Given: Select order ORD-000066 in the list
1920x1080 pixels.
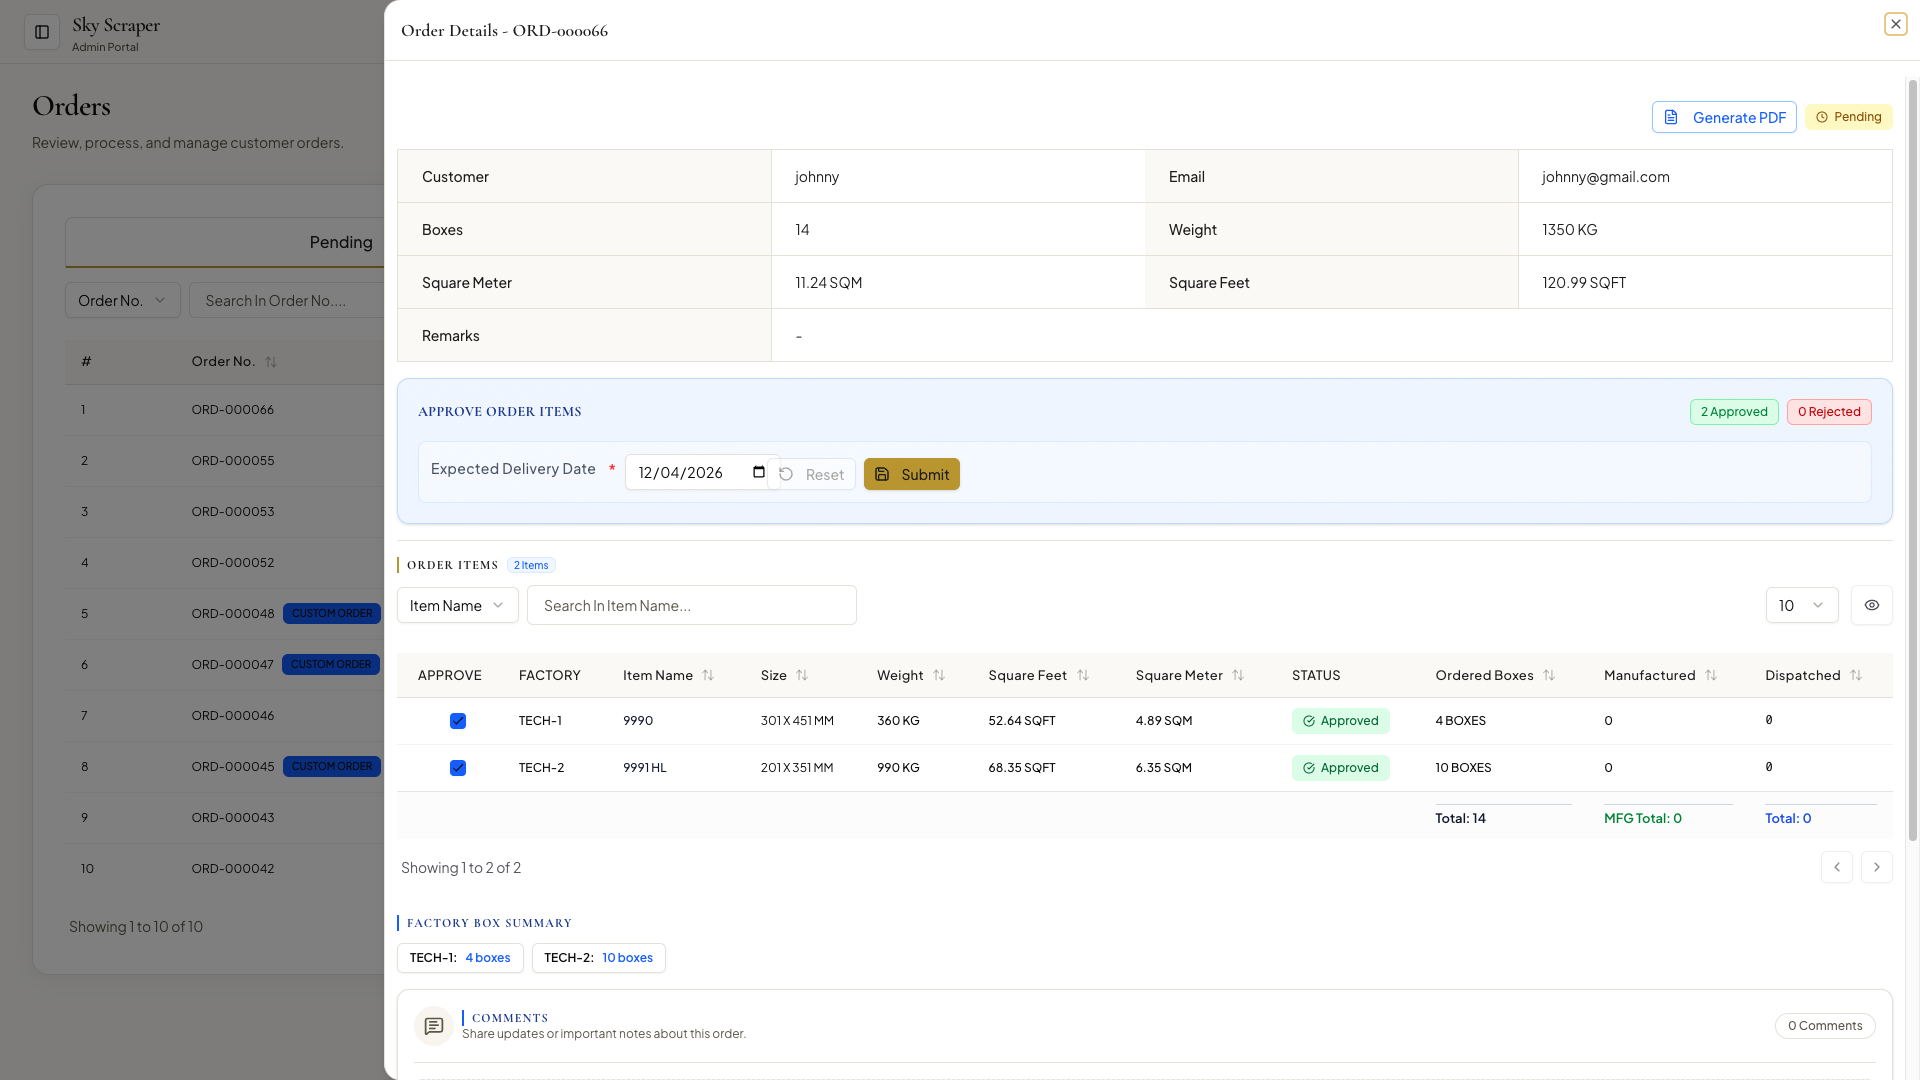Looking at the screenshot, I should [x=233, y=410].
